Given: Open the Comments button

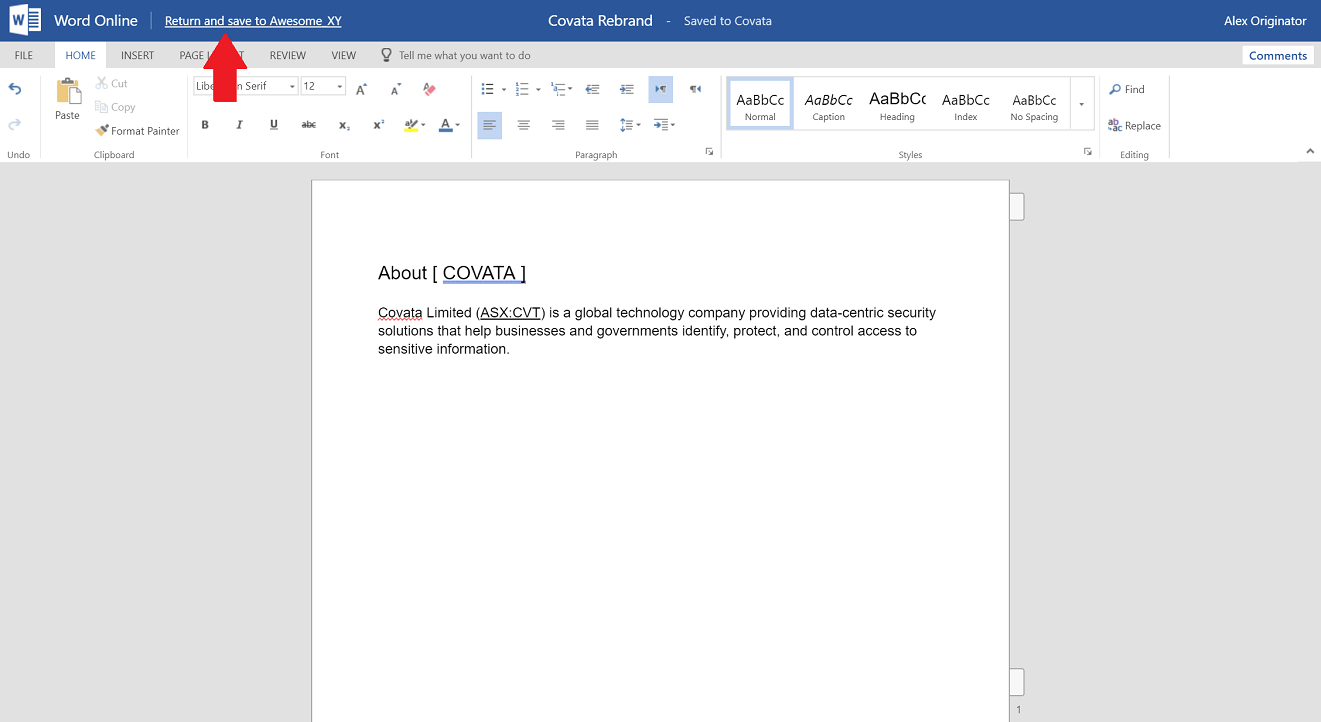Looking at the screenshot, I should [x=1278, y=56].
